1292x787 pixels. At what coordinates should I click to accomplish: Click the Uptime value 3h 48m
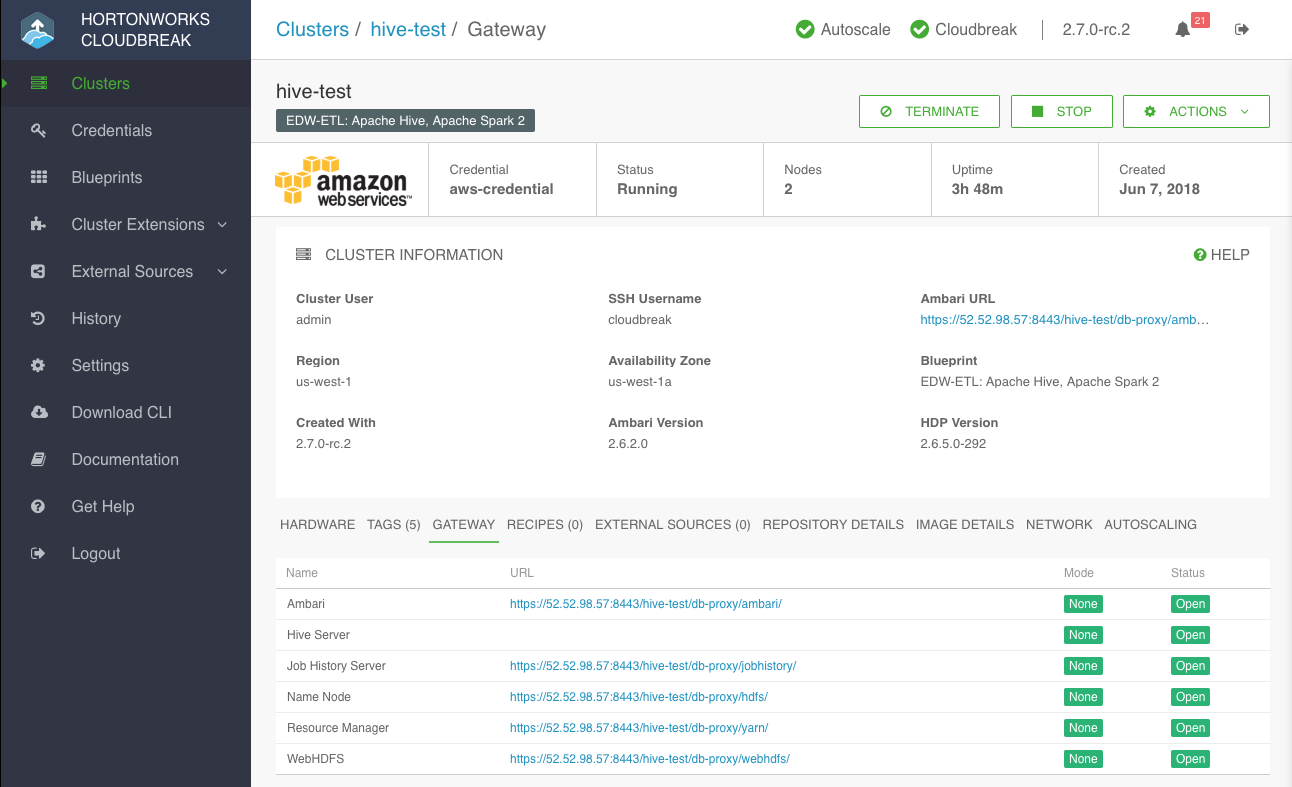[x=977, y=189]
